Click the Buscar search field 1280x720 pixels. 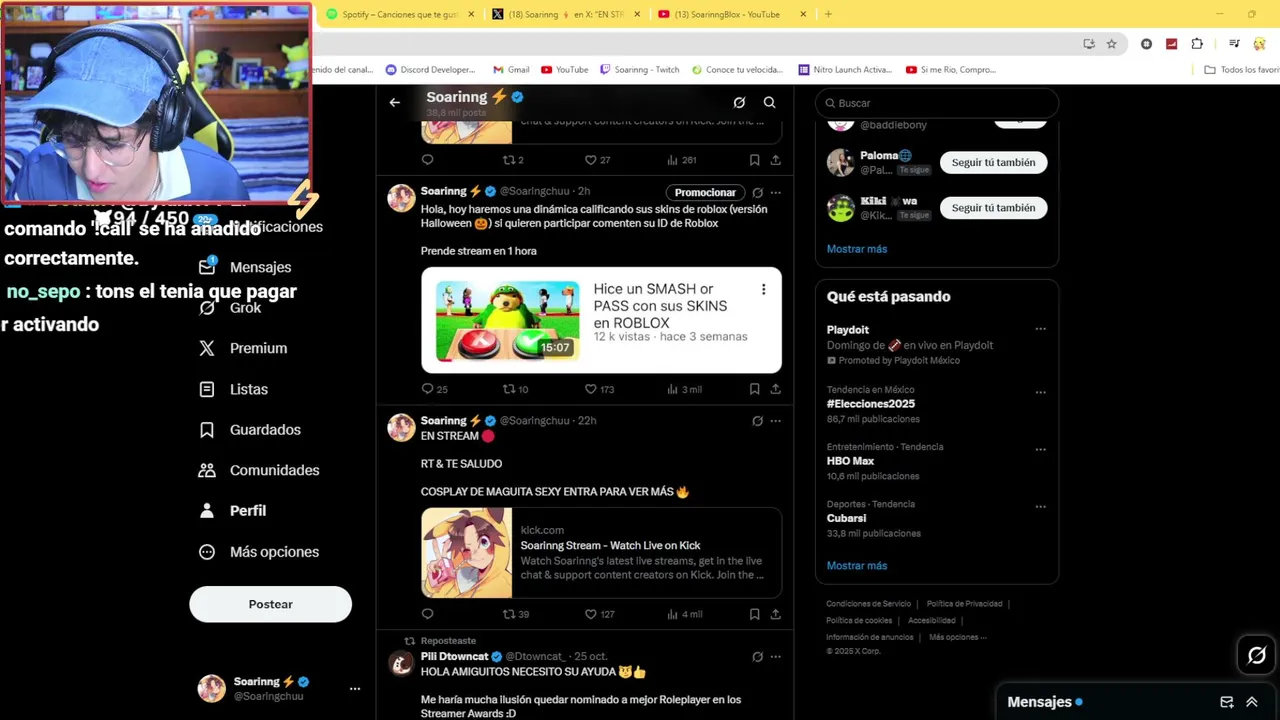(x=937, y=103)
